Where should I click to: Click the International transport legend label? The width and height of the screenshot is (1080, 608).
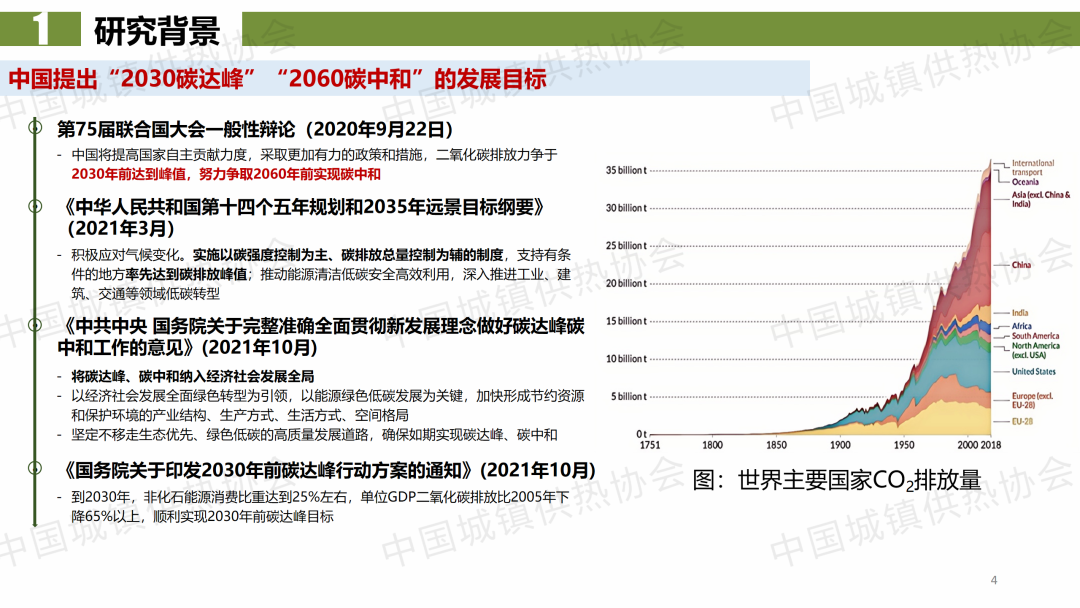(1033, 167)
